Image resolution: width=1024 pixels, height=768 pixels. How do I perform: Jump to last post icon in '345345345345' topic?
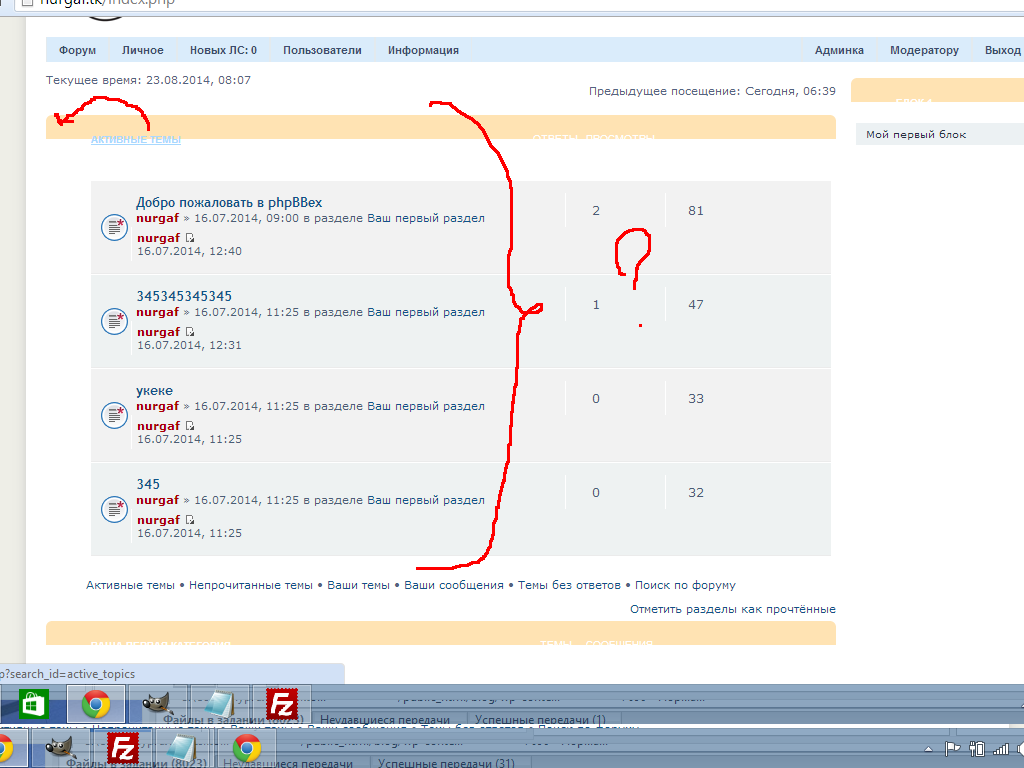pyautogui.click(x=190, y=332)
